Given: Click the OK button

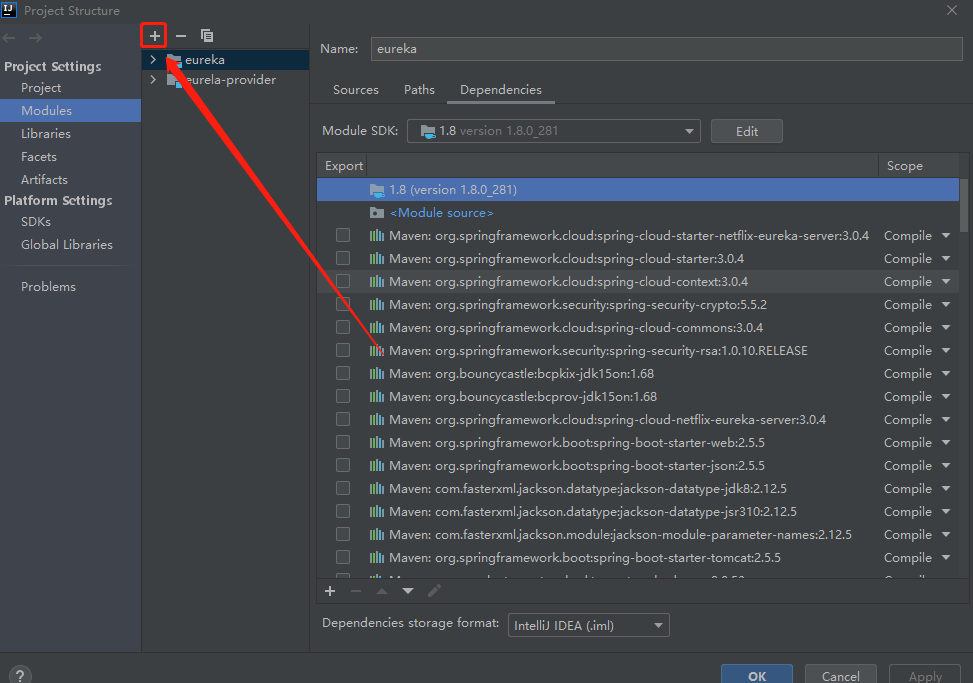Looking at the screenshot, I should tap(756, 674).
